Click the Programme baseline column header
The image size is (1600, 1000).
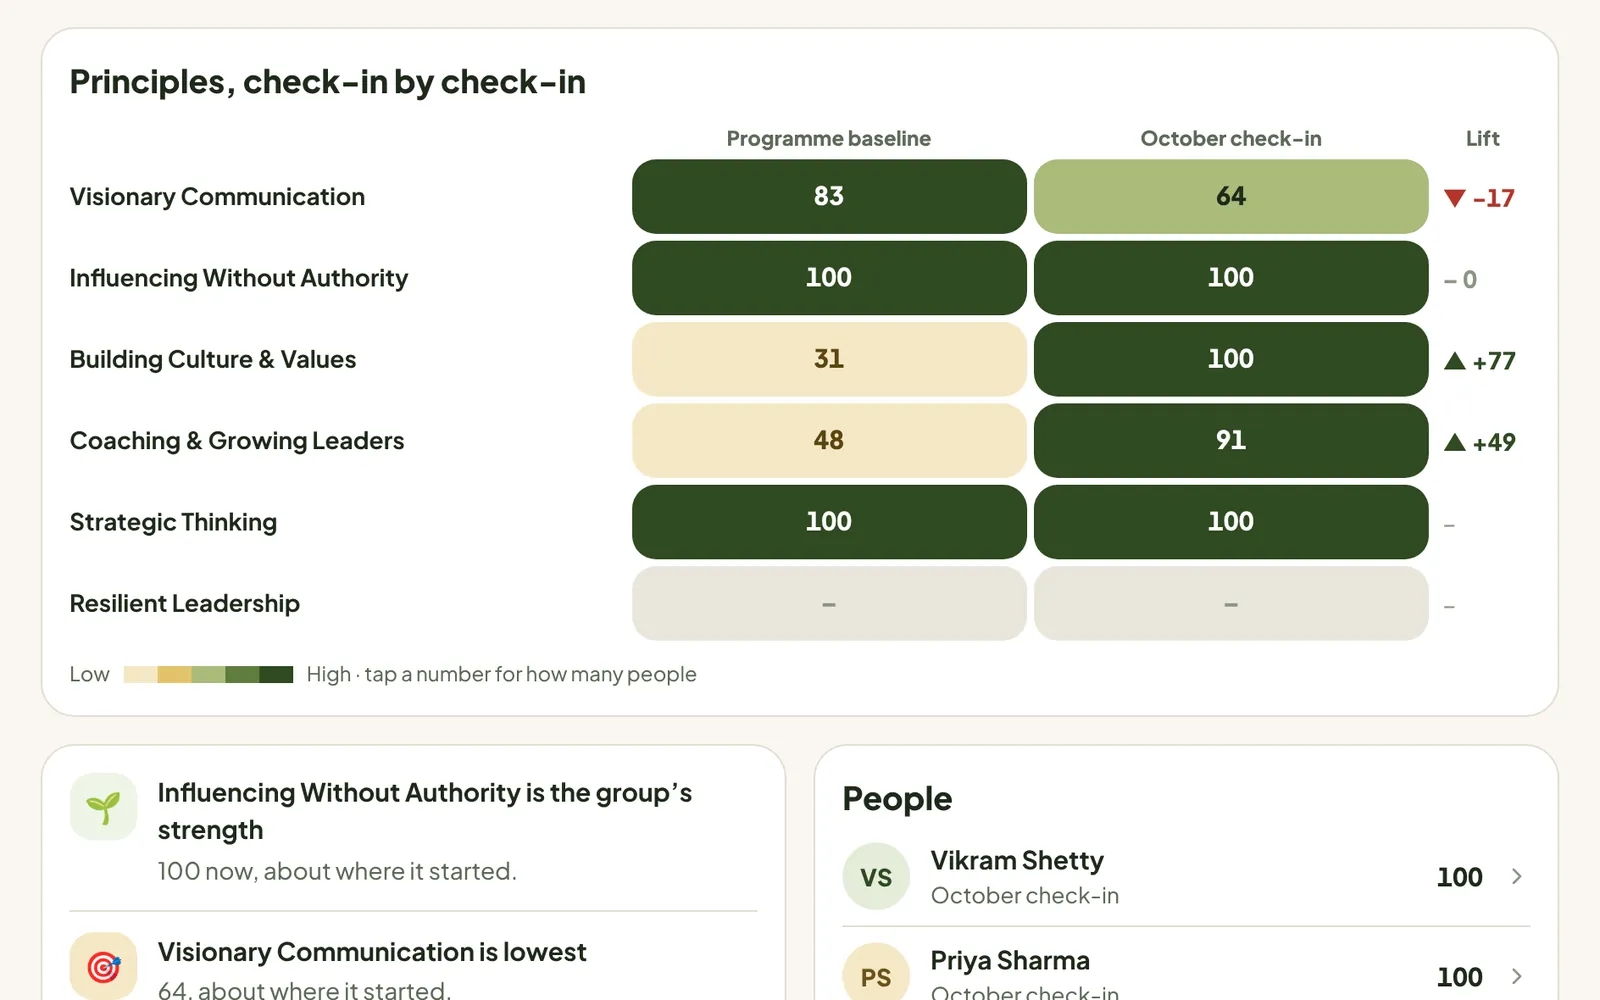[829, 138]
